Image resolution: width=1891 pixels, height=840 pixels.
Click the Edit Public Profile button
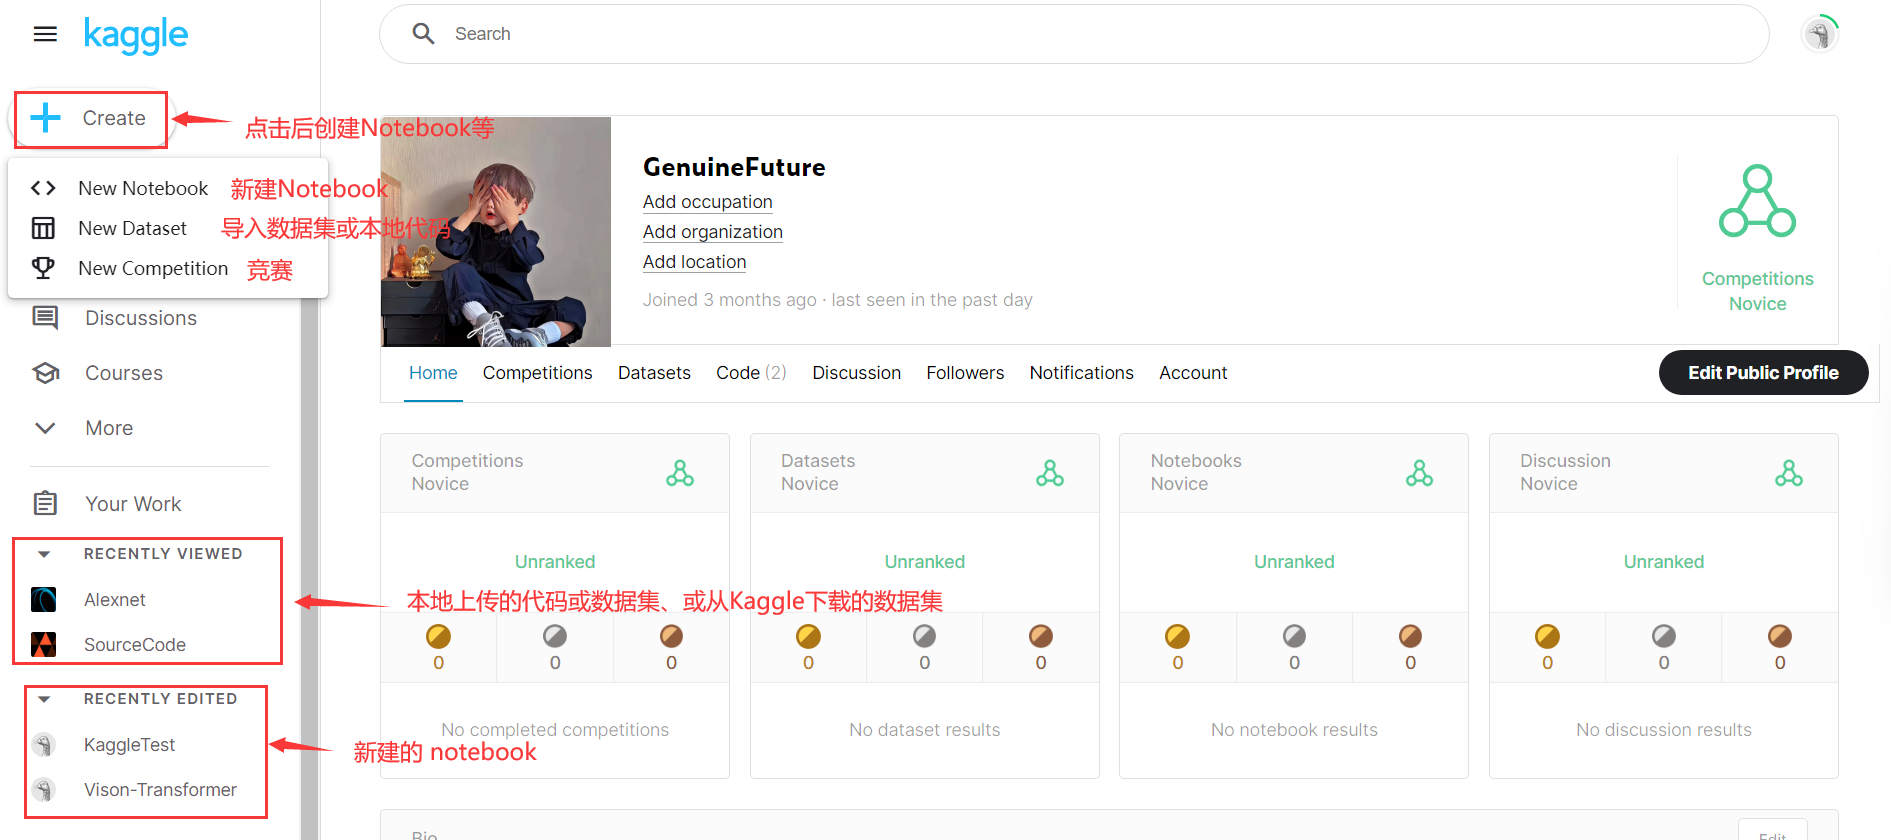(1763, 373)
